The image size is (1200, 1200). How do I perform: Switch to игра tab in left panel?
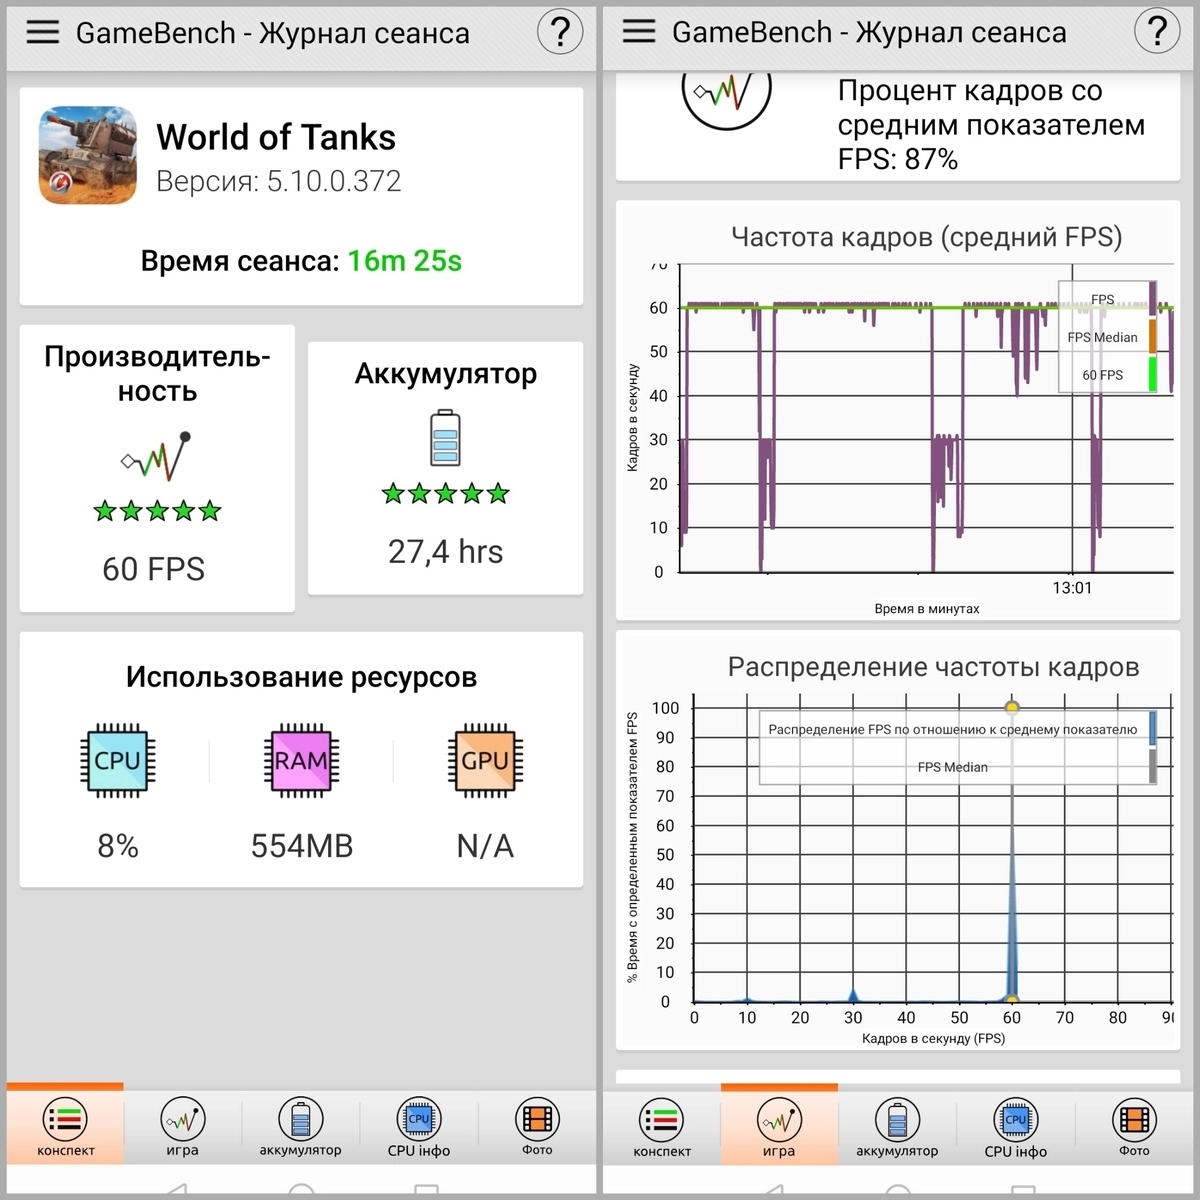click(x=183, y=1127)
